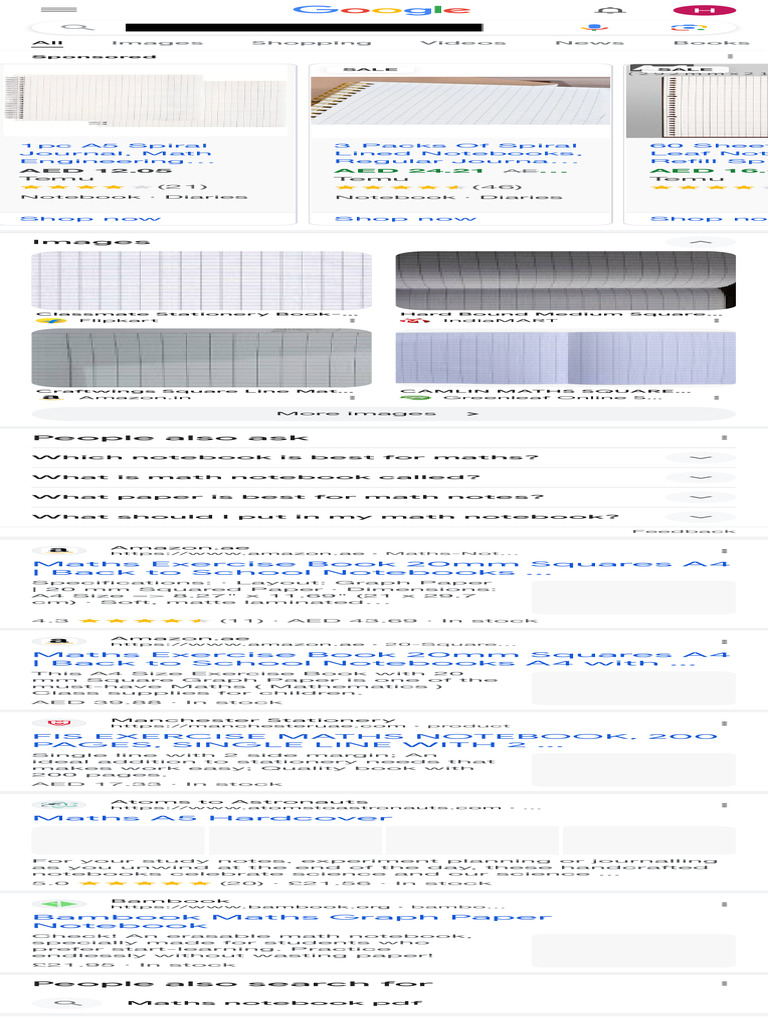The width and height of the screenshot is (768, 1024).
Task: Click the Google logo
Action: tap(382, 10)
